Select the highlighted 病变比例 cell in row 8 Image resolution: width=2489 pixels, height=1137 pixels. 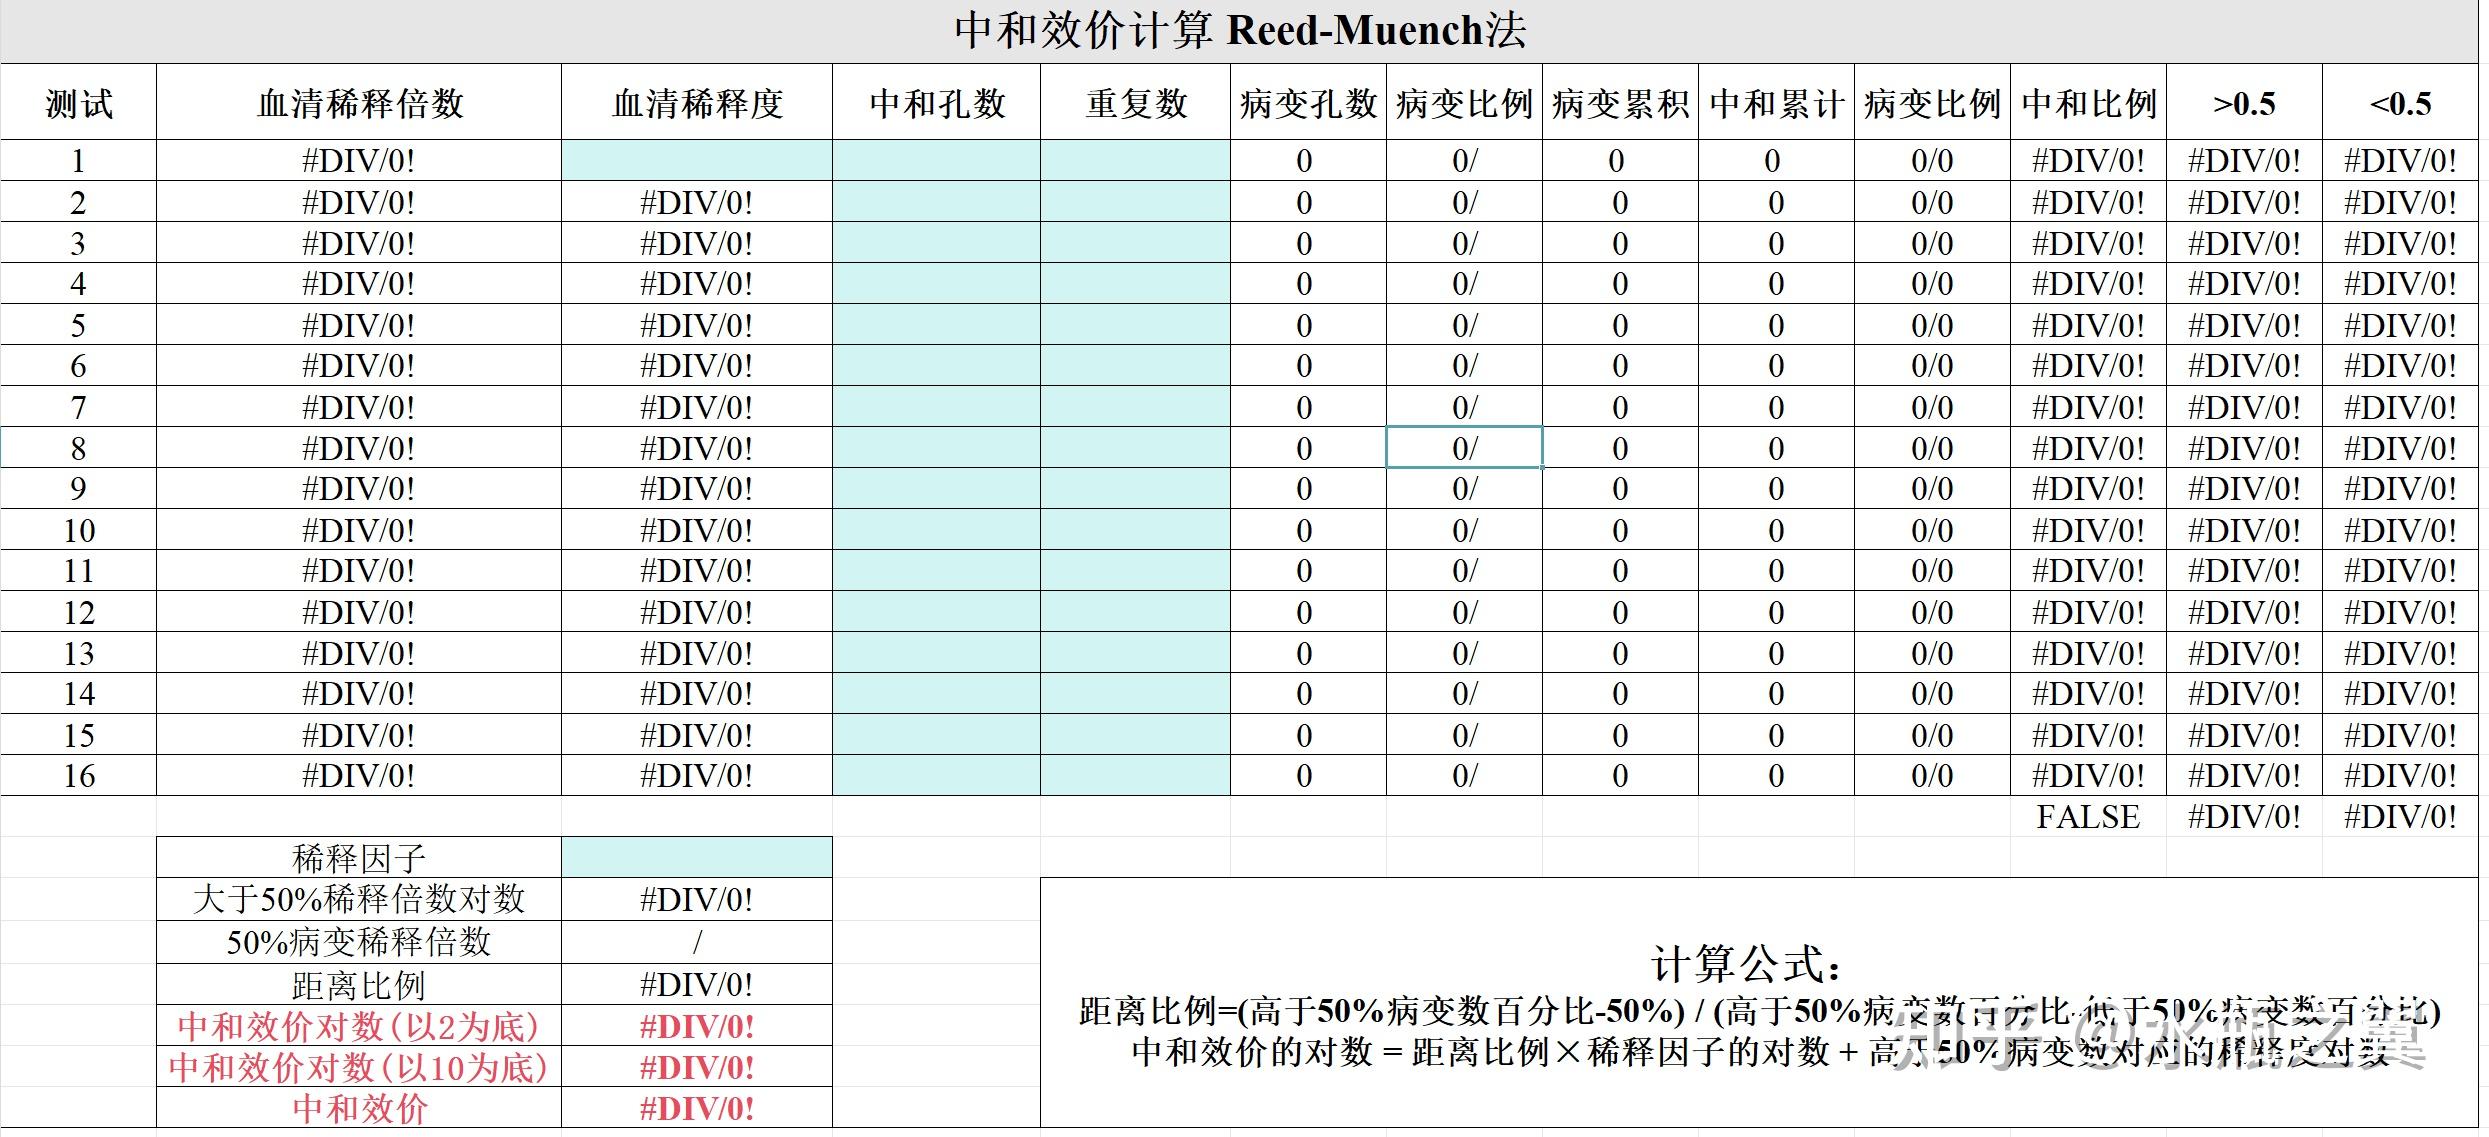(x=1464, y=447)
